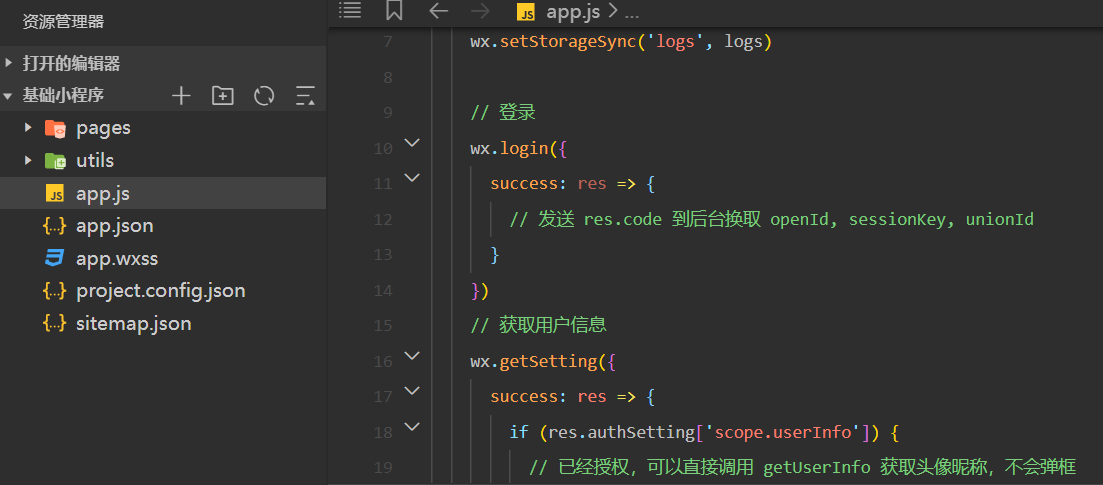Open app.json in the file tree
The image size is (1103, 485).
[163, 226]
